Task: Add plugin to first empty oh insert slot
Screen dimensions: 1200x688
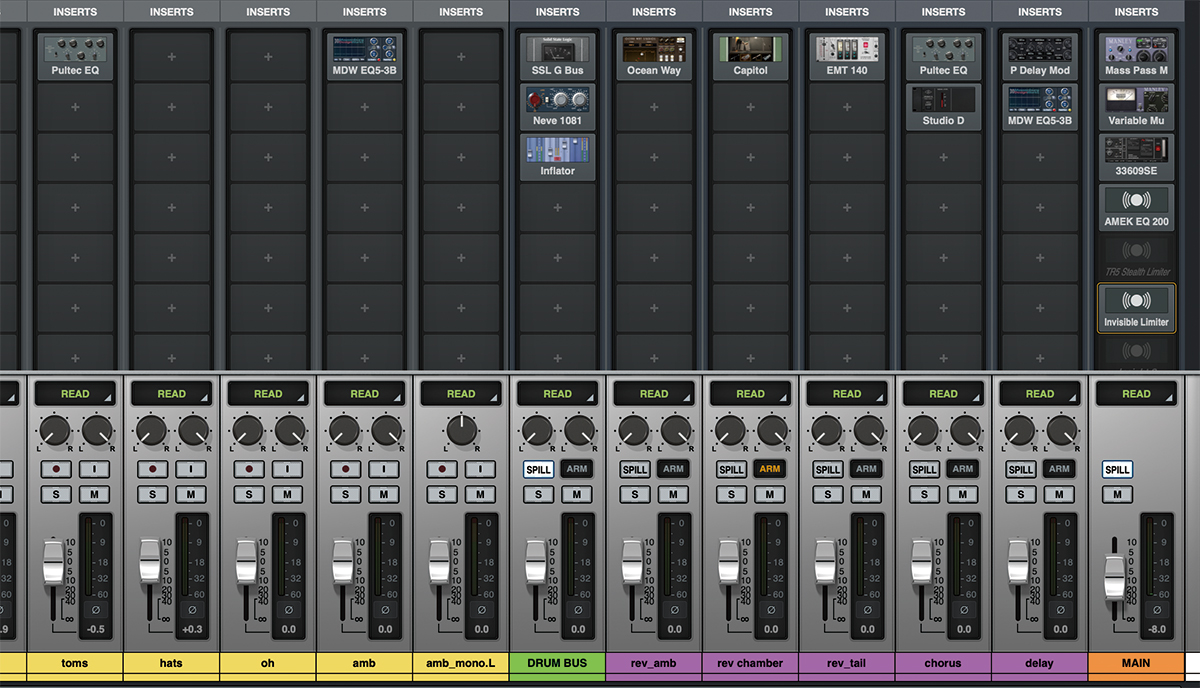Action: (268, 57)
